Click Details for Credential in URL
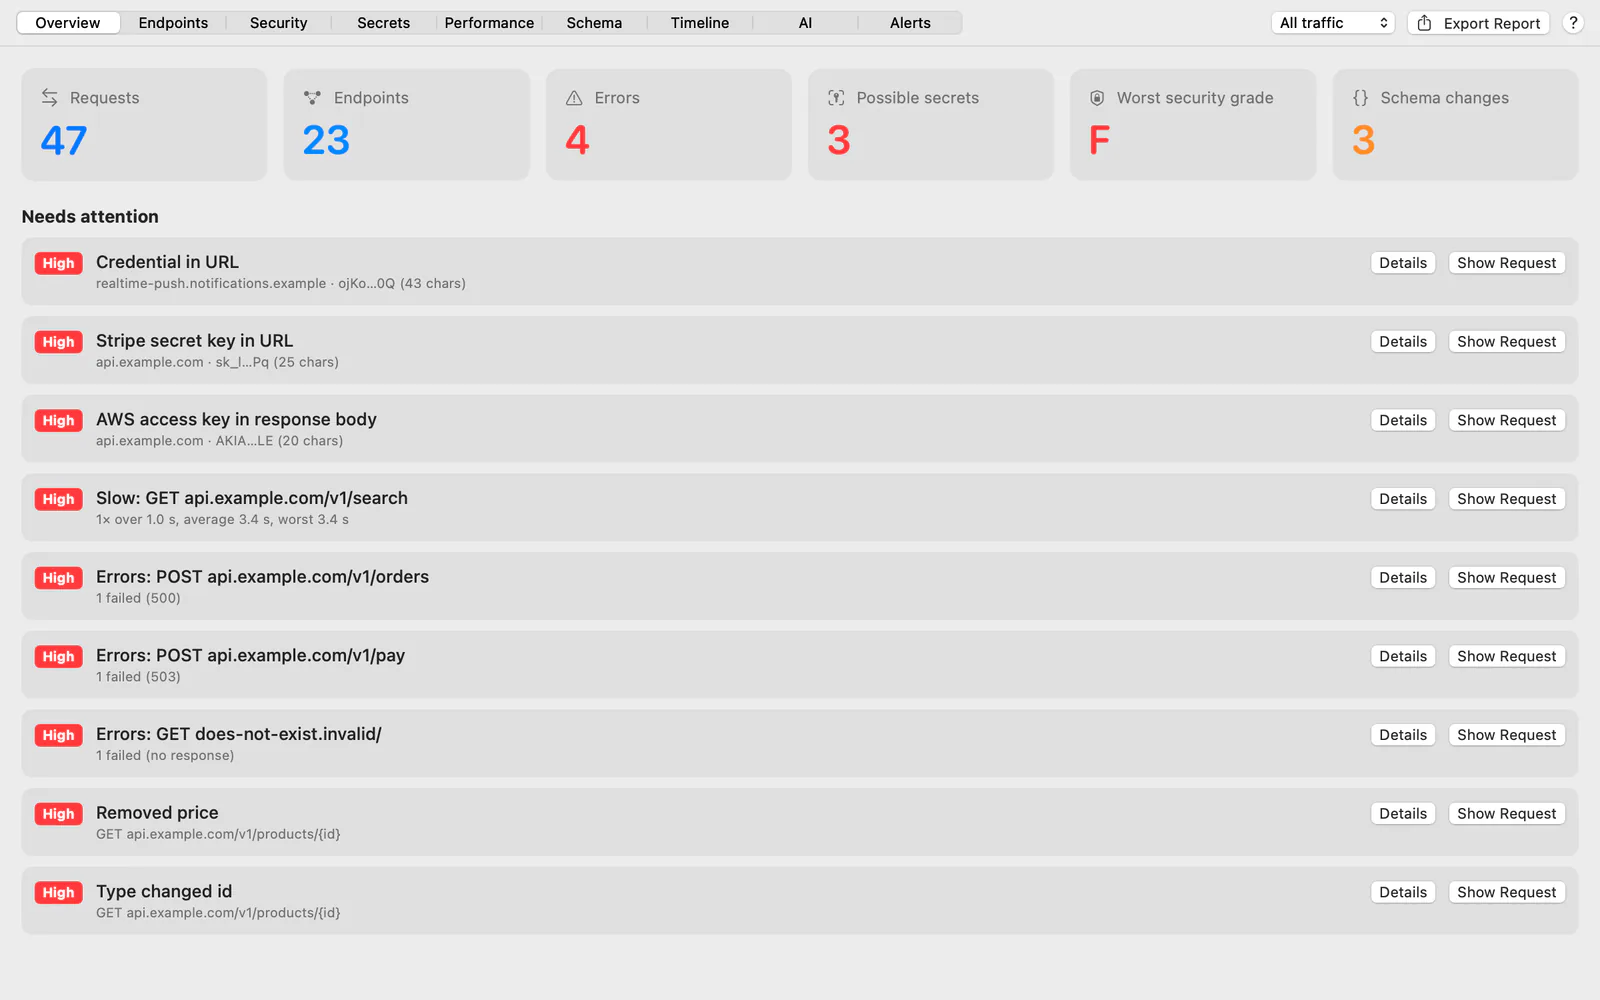Image resolution: width=1600 pixels, height=1000 pixels. [x=1403, y=263]
